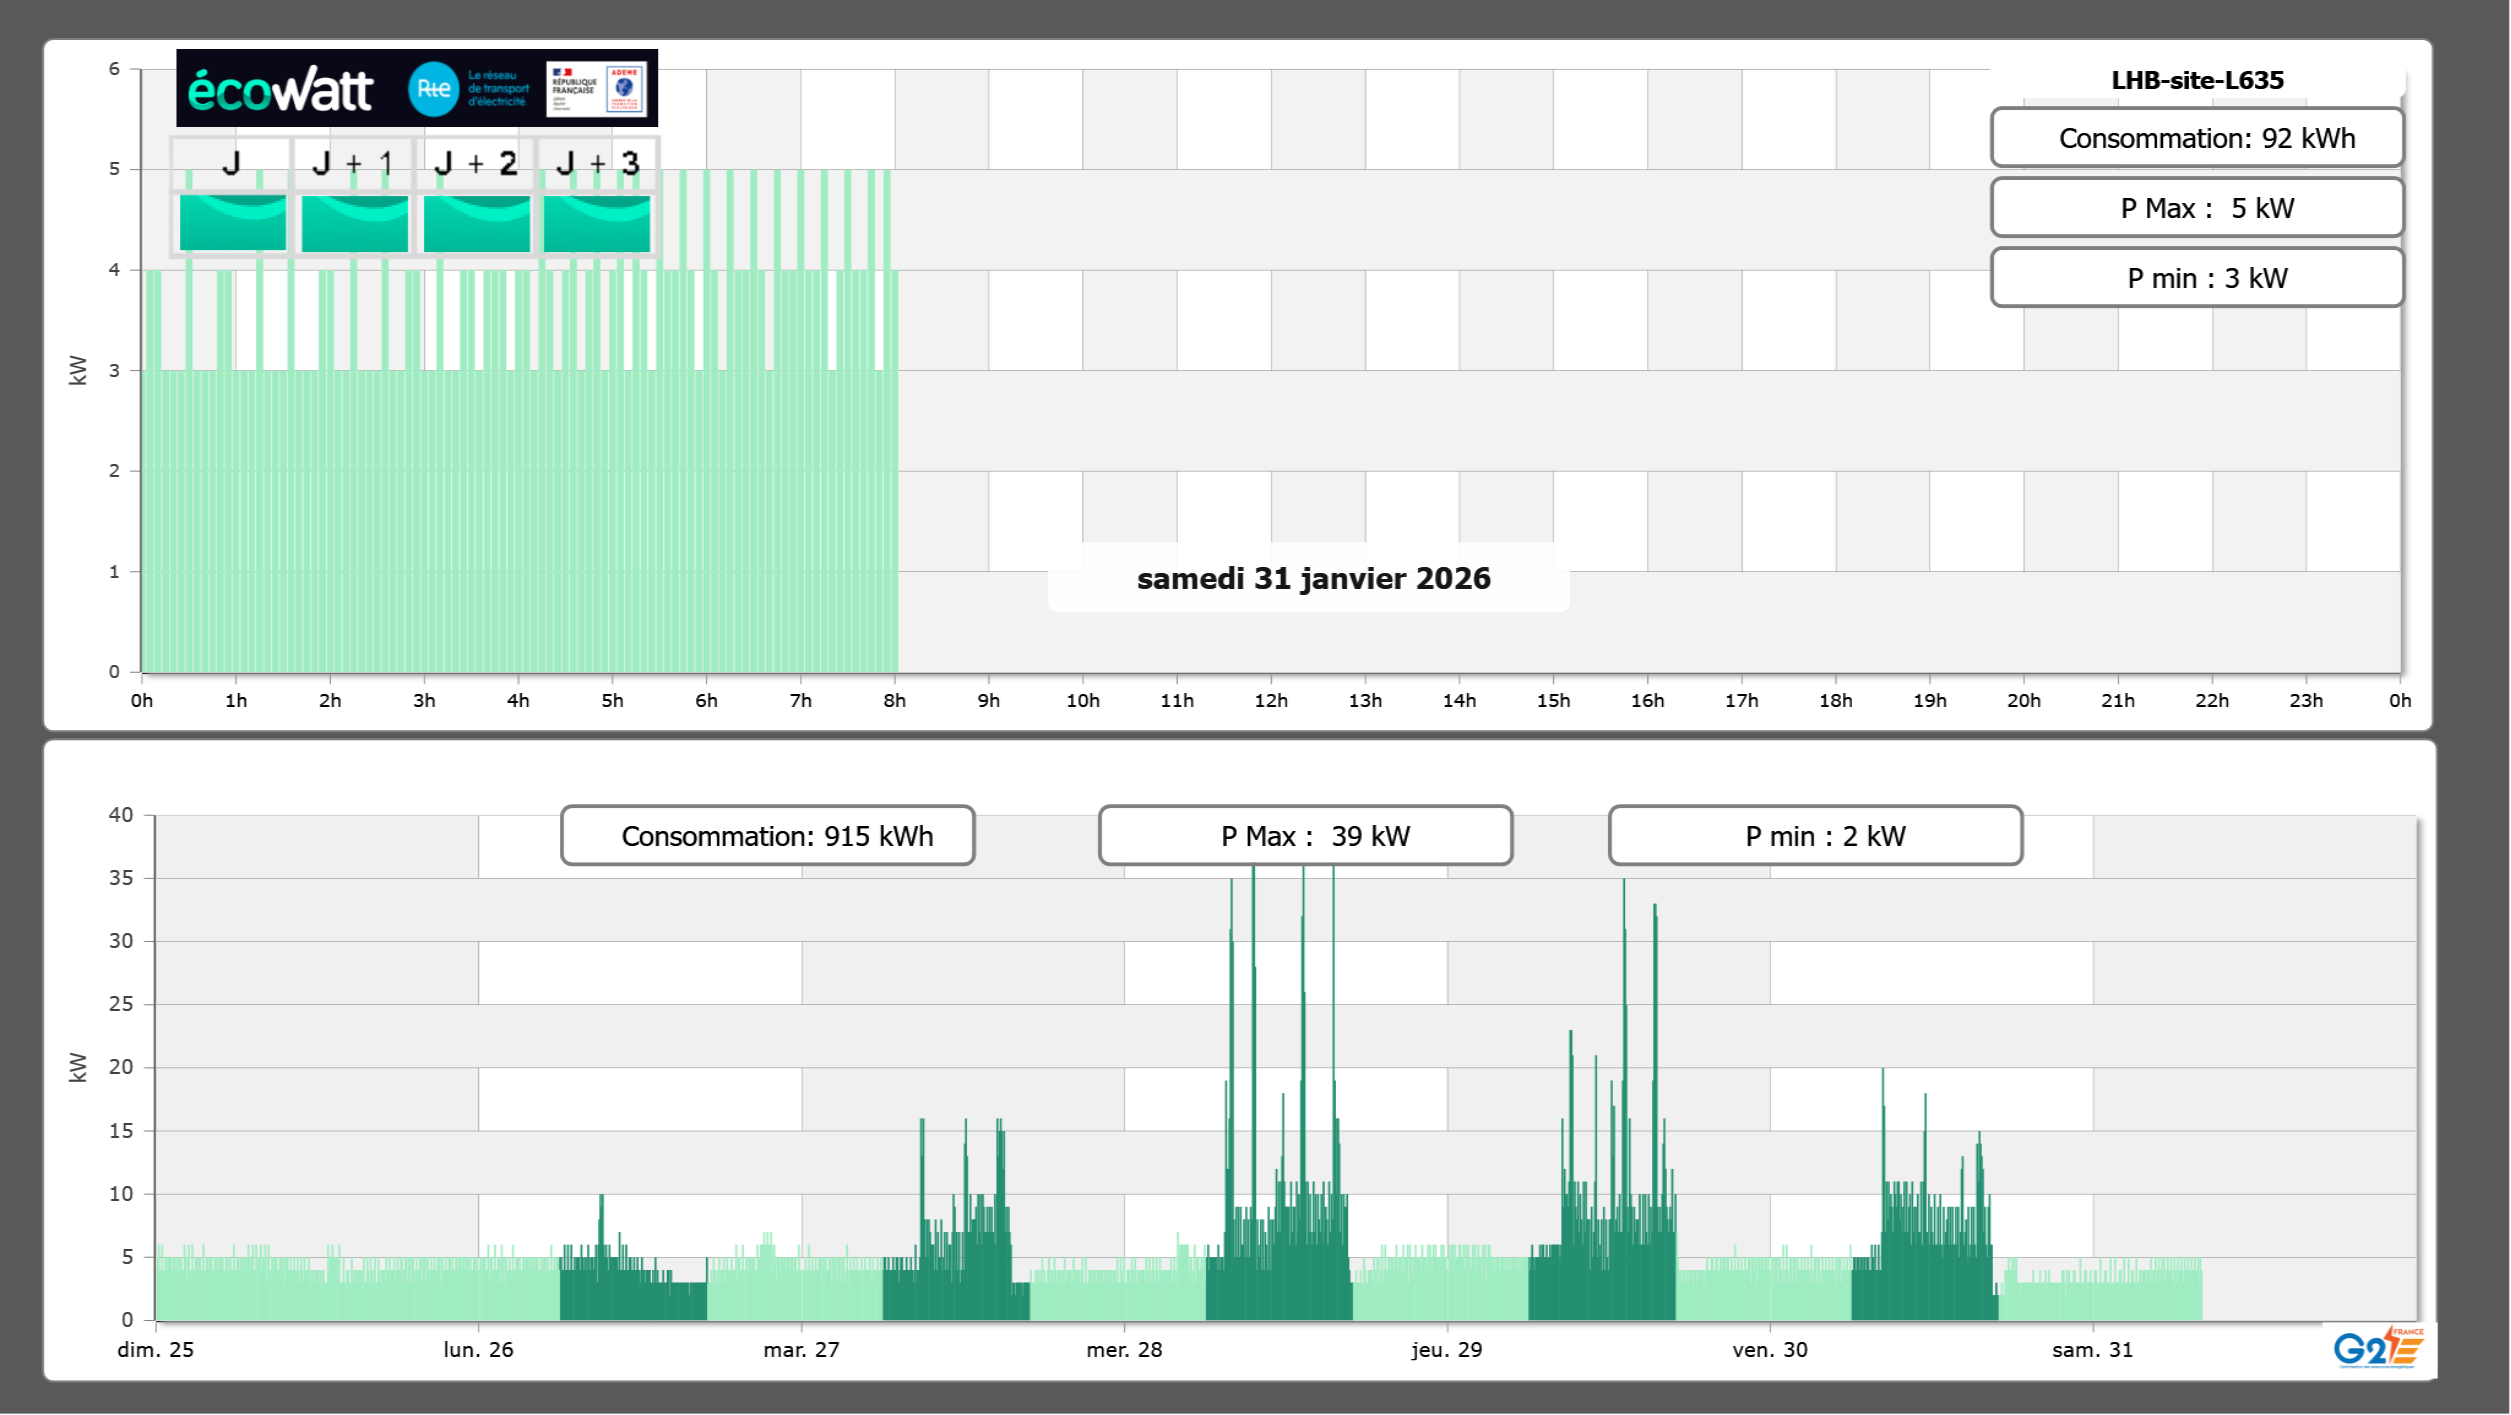Viewport: 2511px width, 1415px height.
Task: Click the Consommation: 92 kWh box
Action: pos(2196,138)
